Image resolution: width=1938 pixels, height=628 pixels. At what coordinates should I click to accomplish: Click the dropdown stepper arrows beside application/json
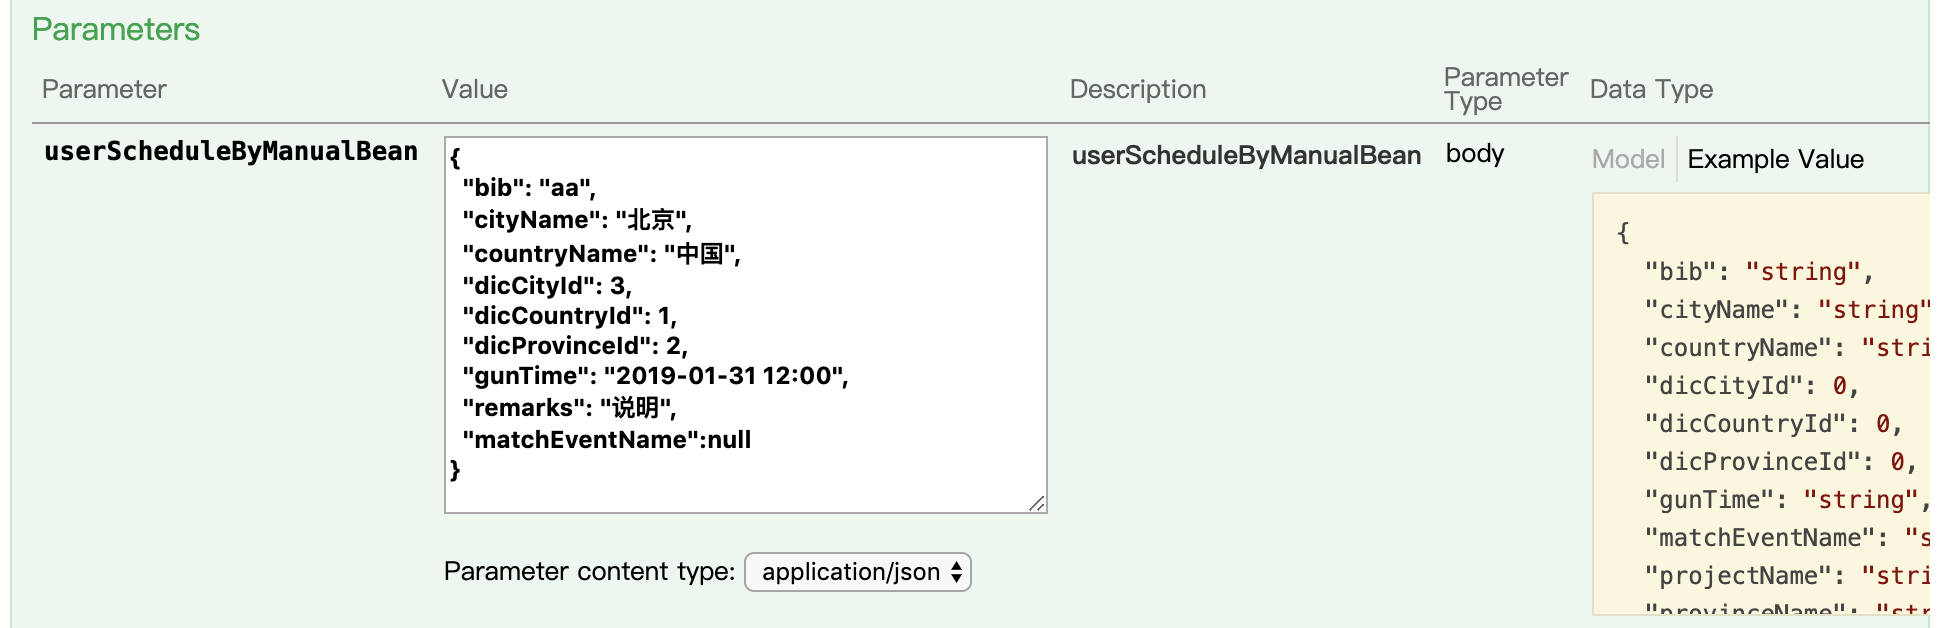[x=958, y=571]
